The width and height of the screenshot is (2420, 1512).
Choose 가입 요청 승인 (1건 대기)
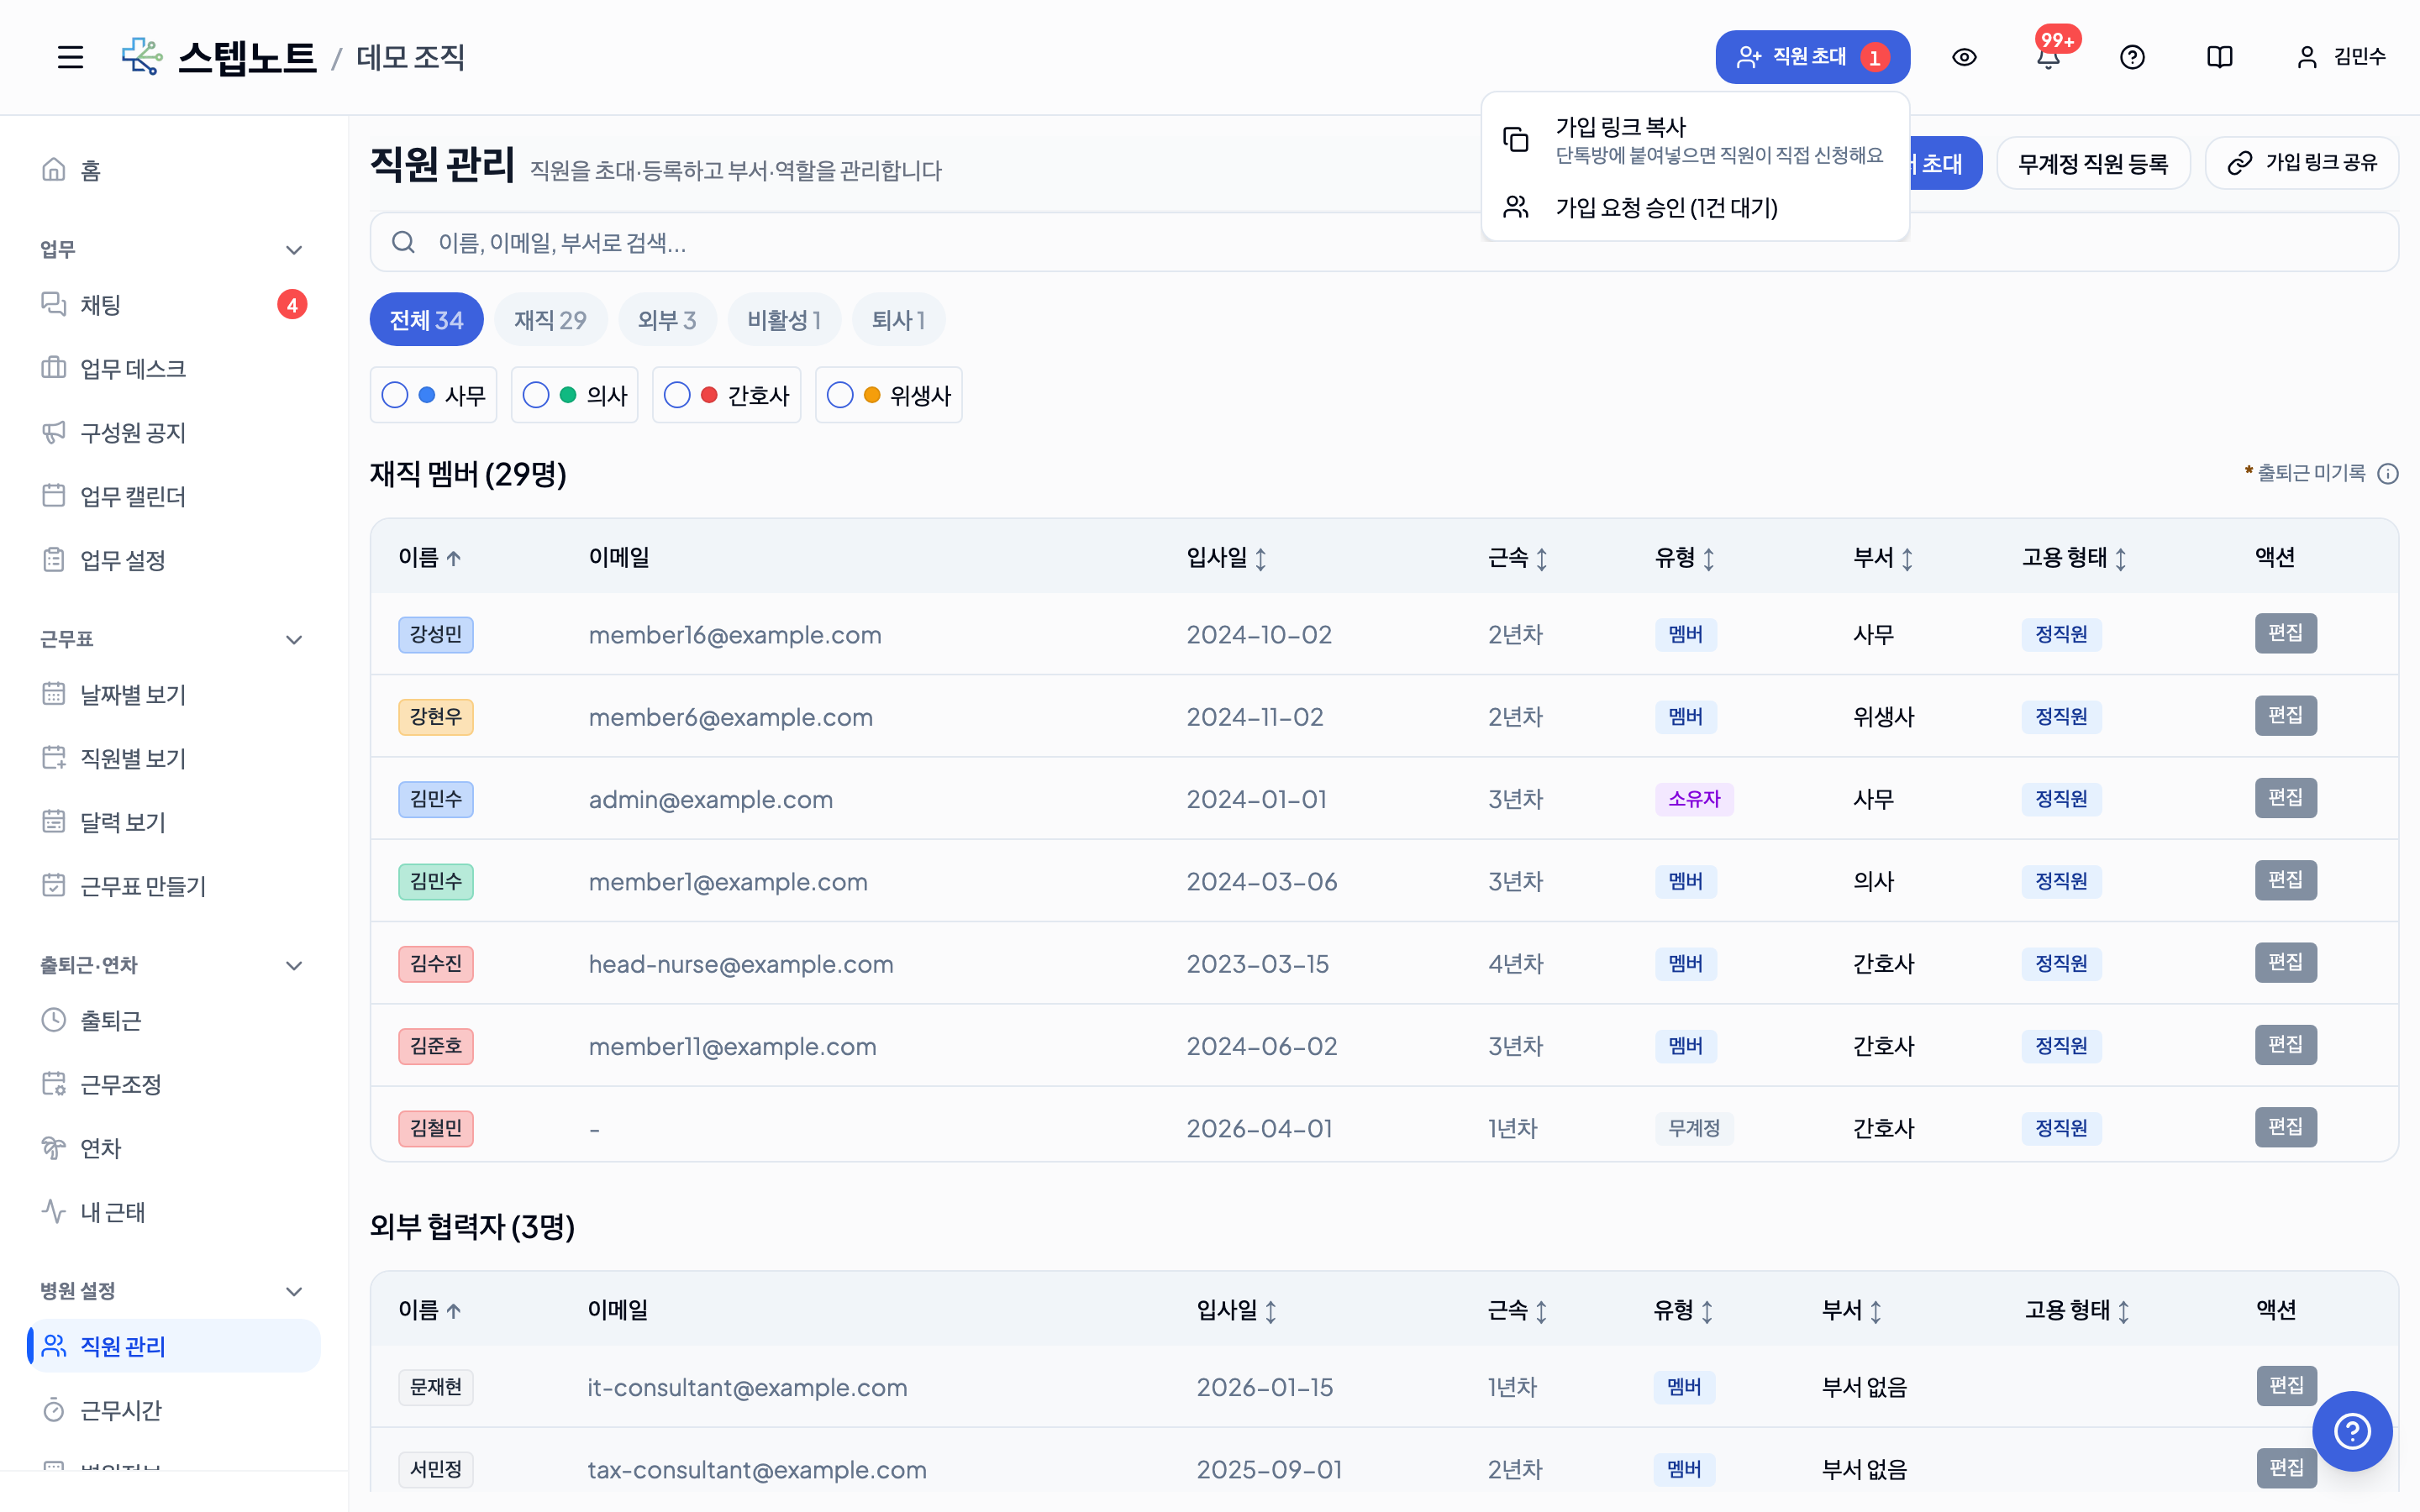[x=1695, y=207]
